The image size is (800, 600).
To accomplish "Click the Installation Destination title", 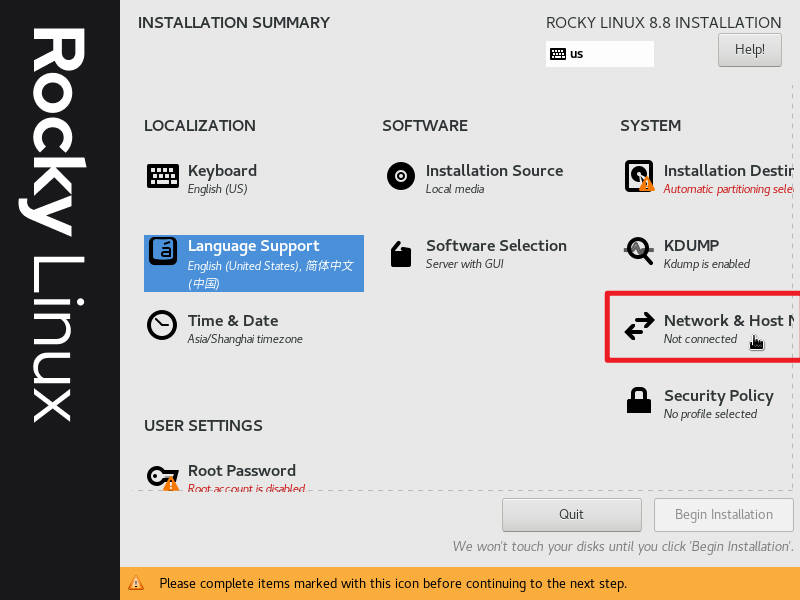I will (729, 170).
